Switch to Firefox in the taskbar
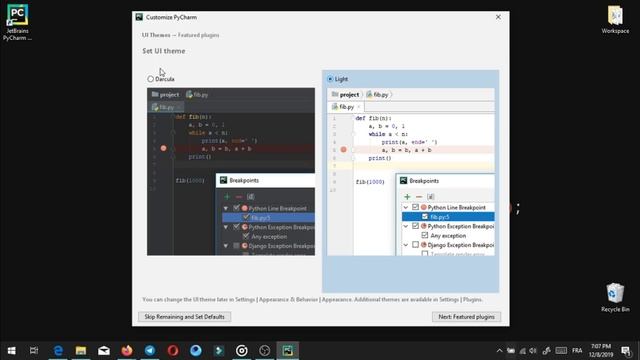The image size is (640, 360). [127, 351]
